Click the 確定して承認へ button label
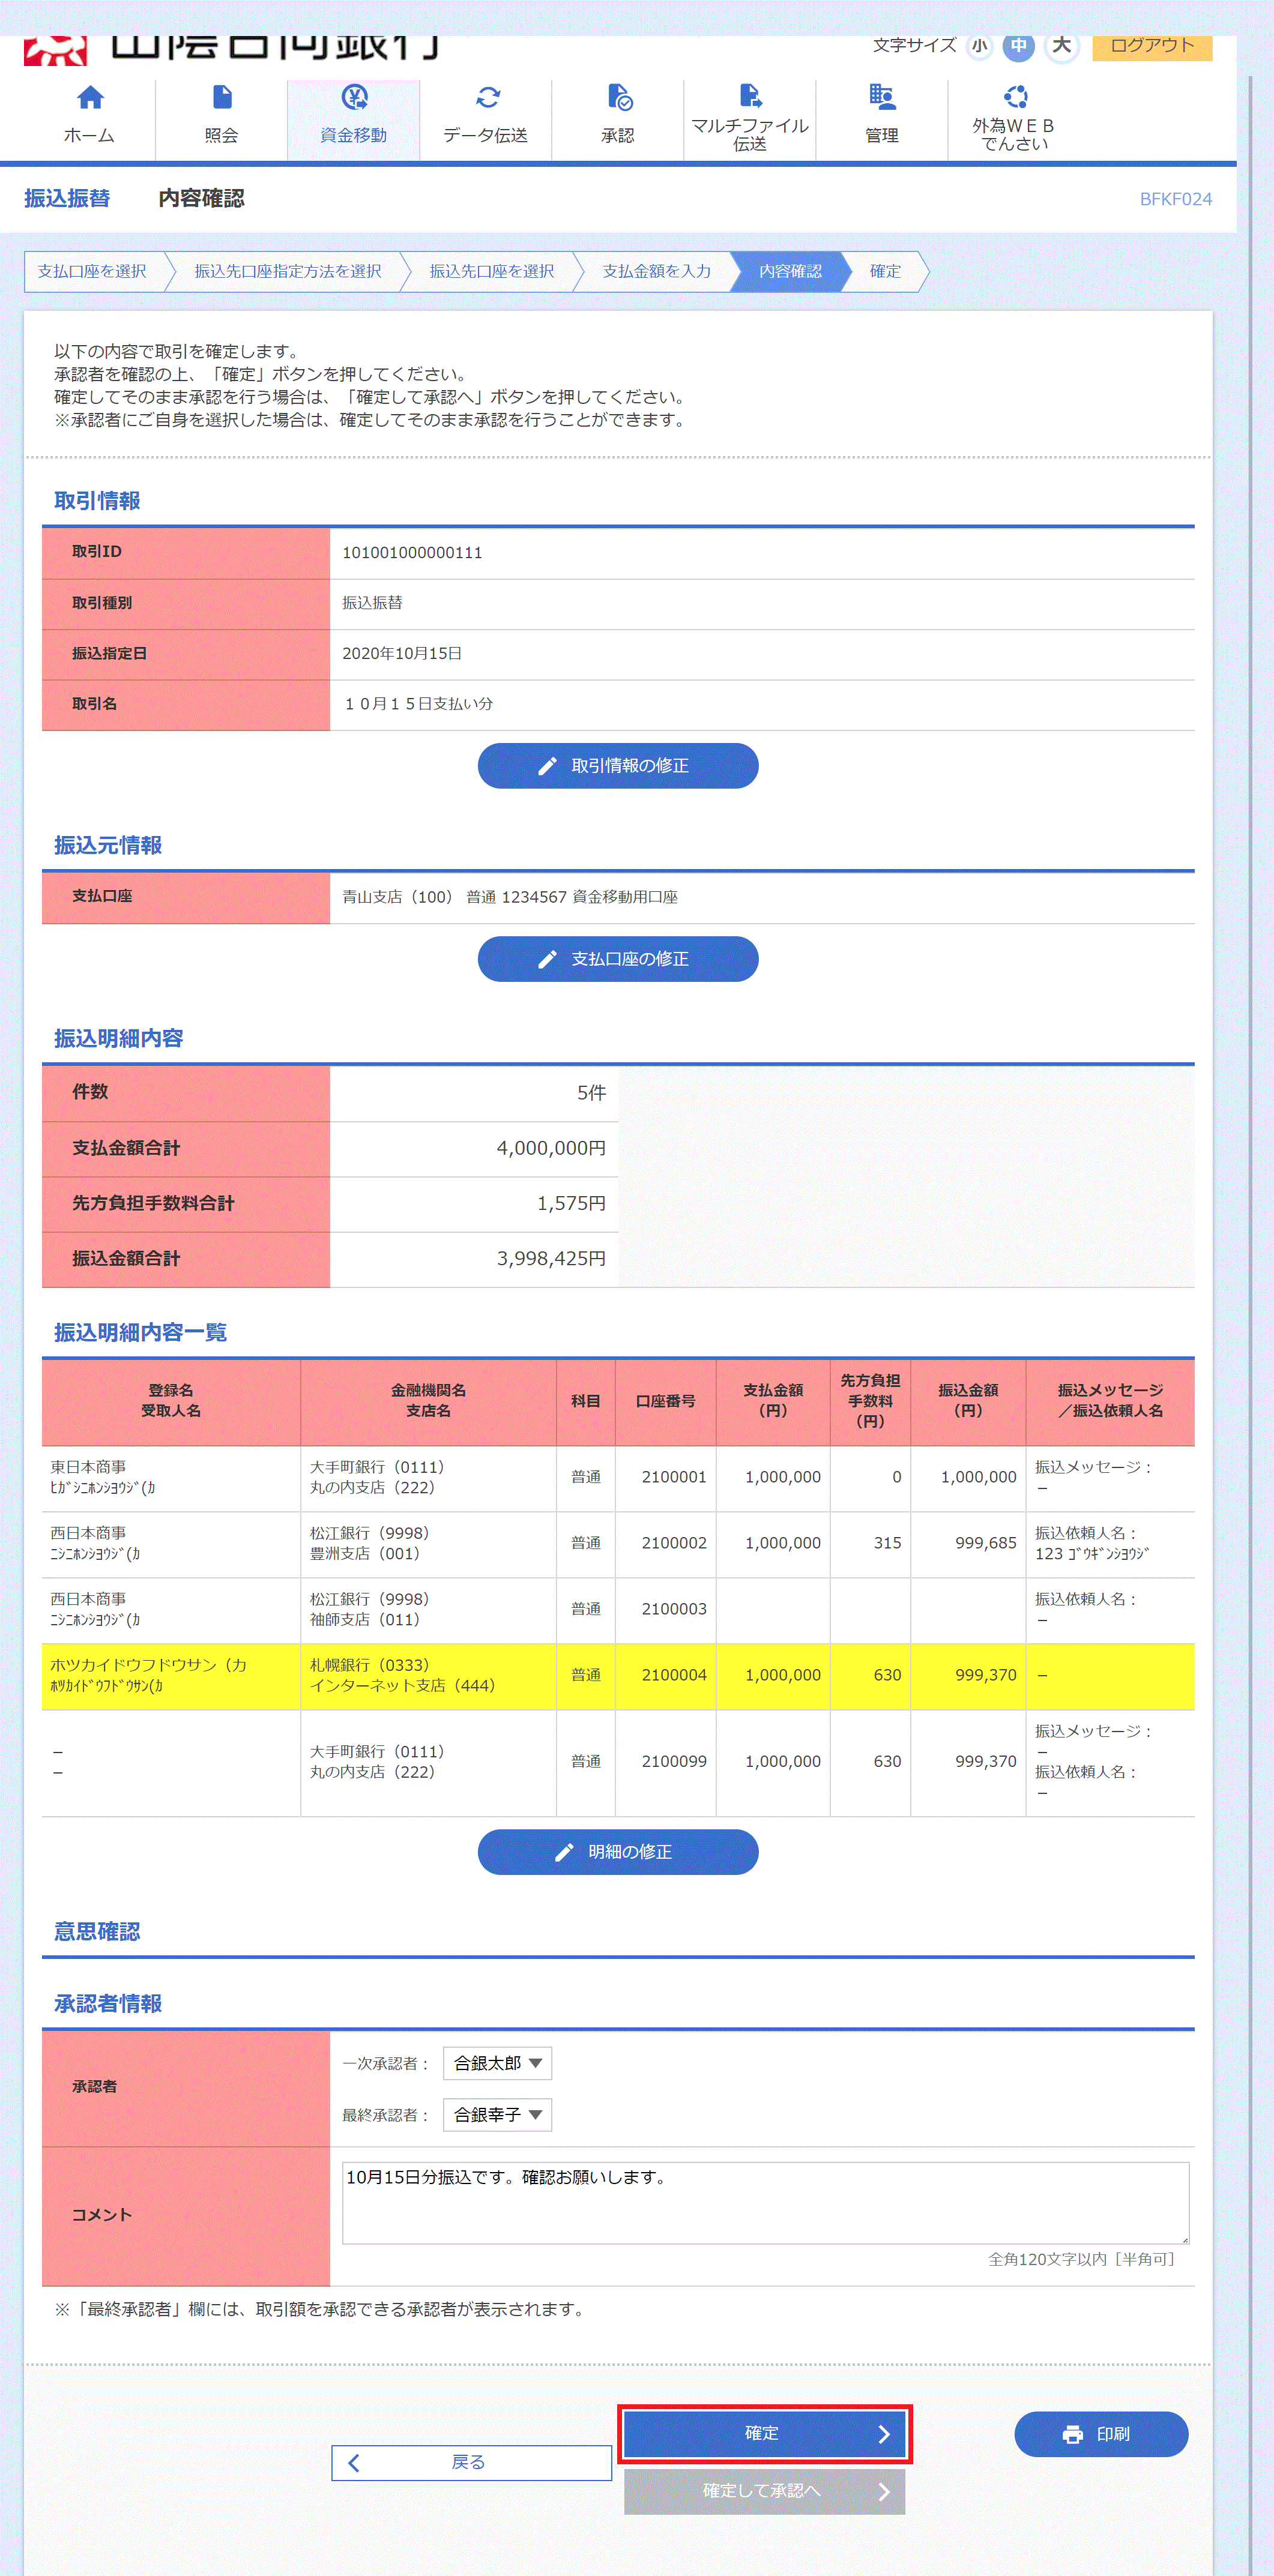1274x2576 pixels. [762, 2491]
